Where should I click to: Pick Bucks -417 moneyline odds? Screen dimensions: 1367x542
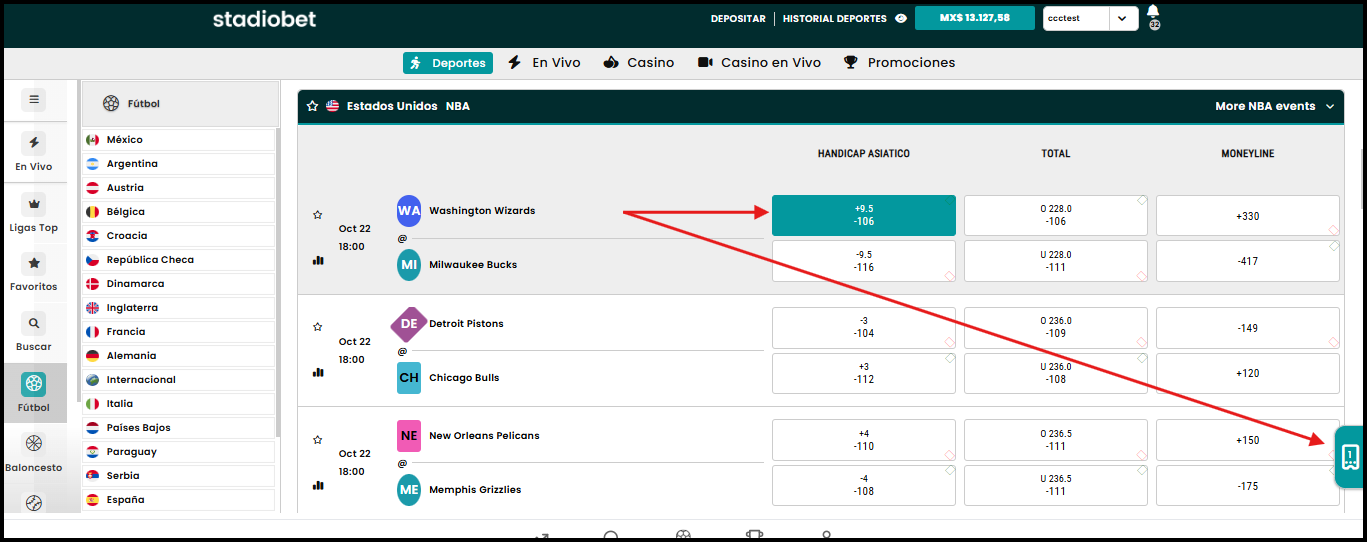(1247, 261)
